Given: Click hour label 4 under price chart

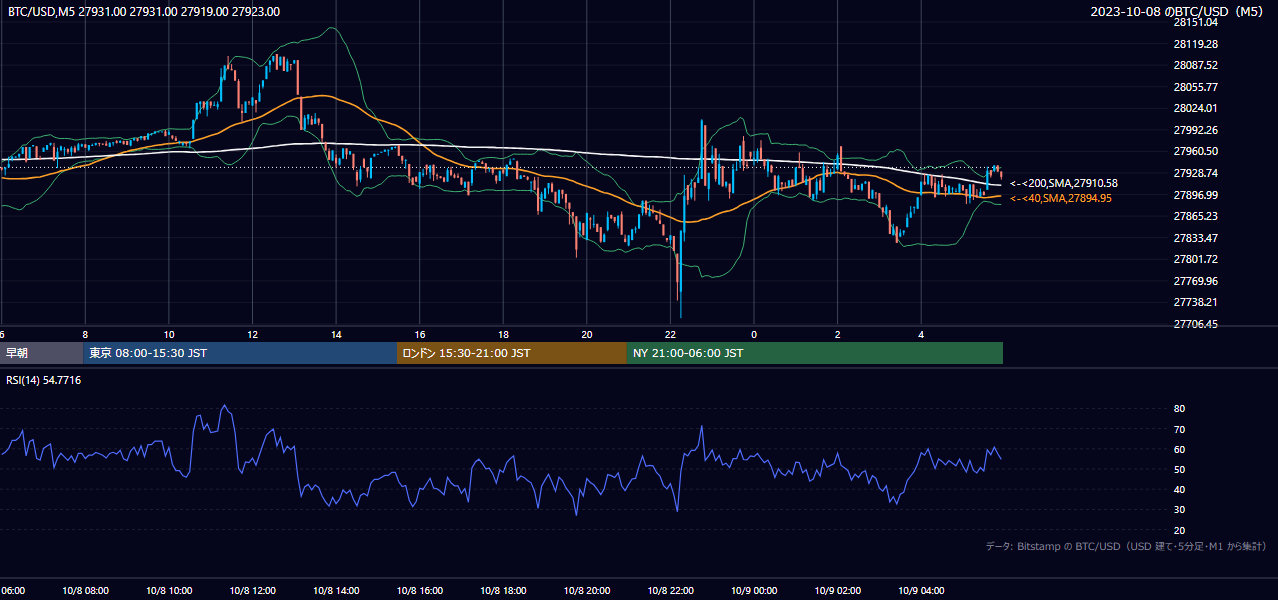Looking at the screenshot, I should pos(921,334).
